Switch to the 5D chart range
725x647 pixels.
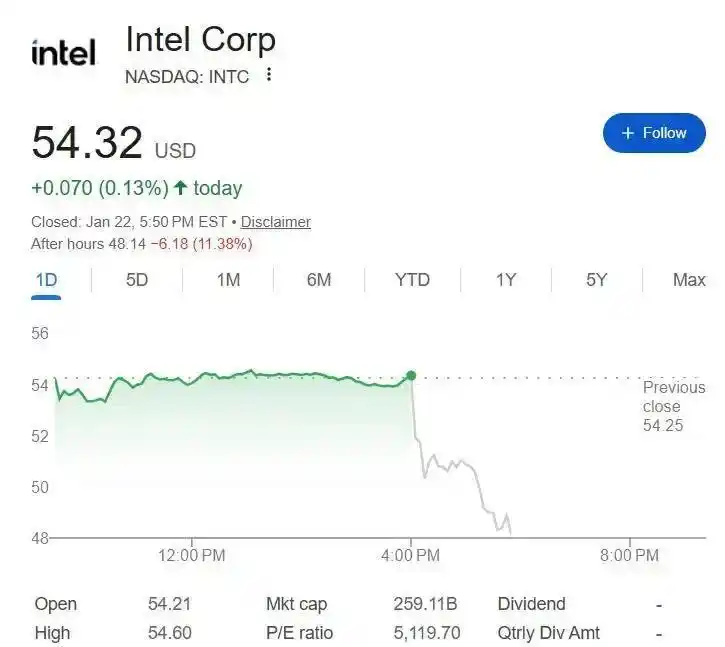pos(137,280)
